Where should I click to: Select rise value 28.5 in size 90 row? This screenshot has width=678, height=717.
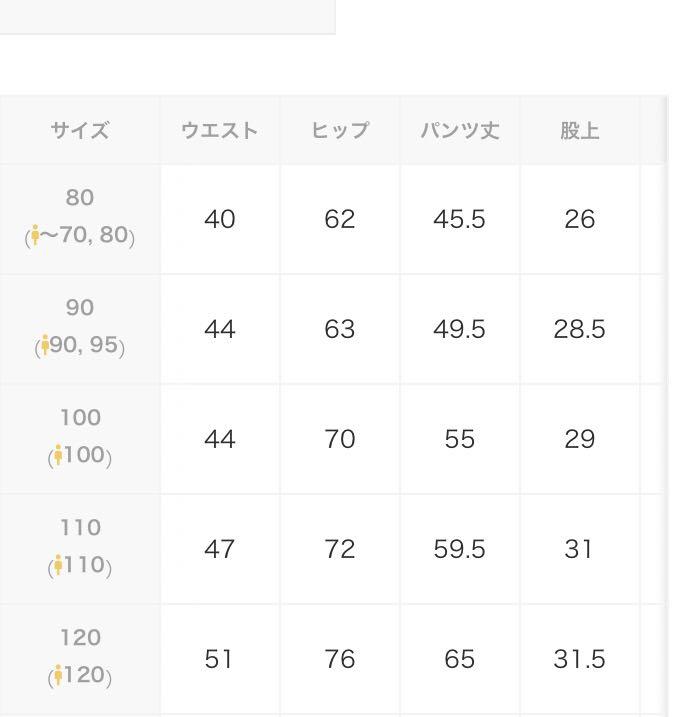580,329
